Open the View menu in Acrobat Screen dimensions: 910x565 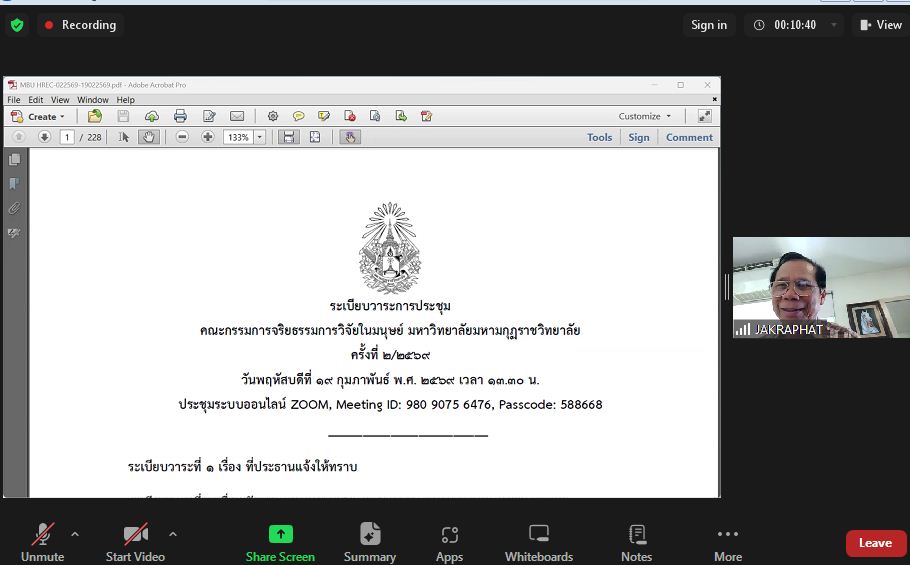(60, 100)
